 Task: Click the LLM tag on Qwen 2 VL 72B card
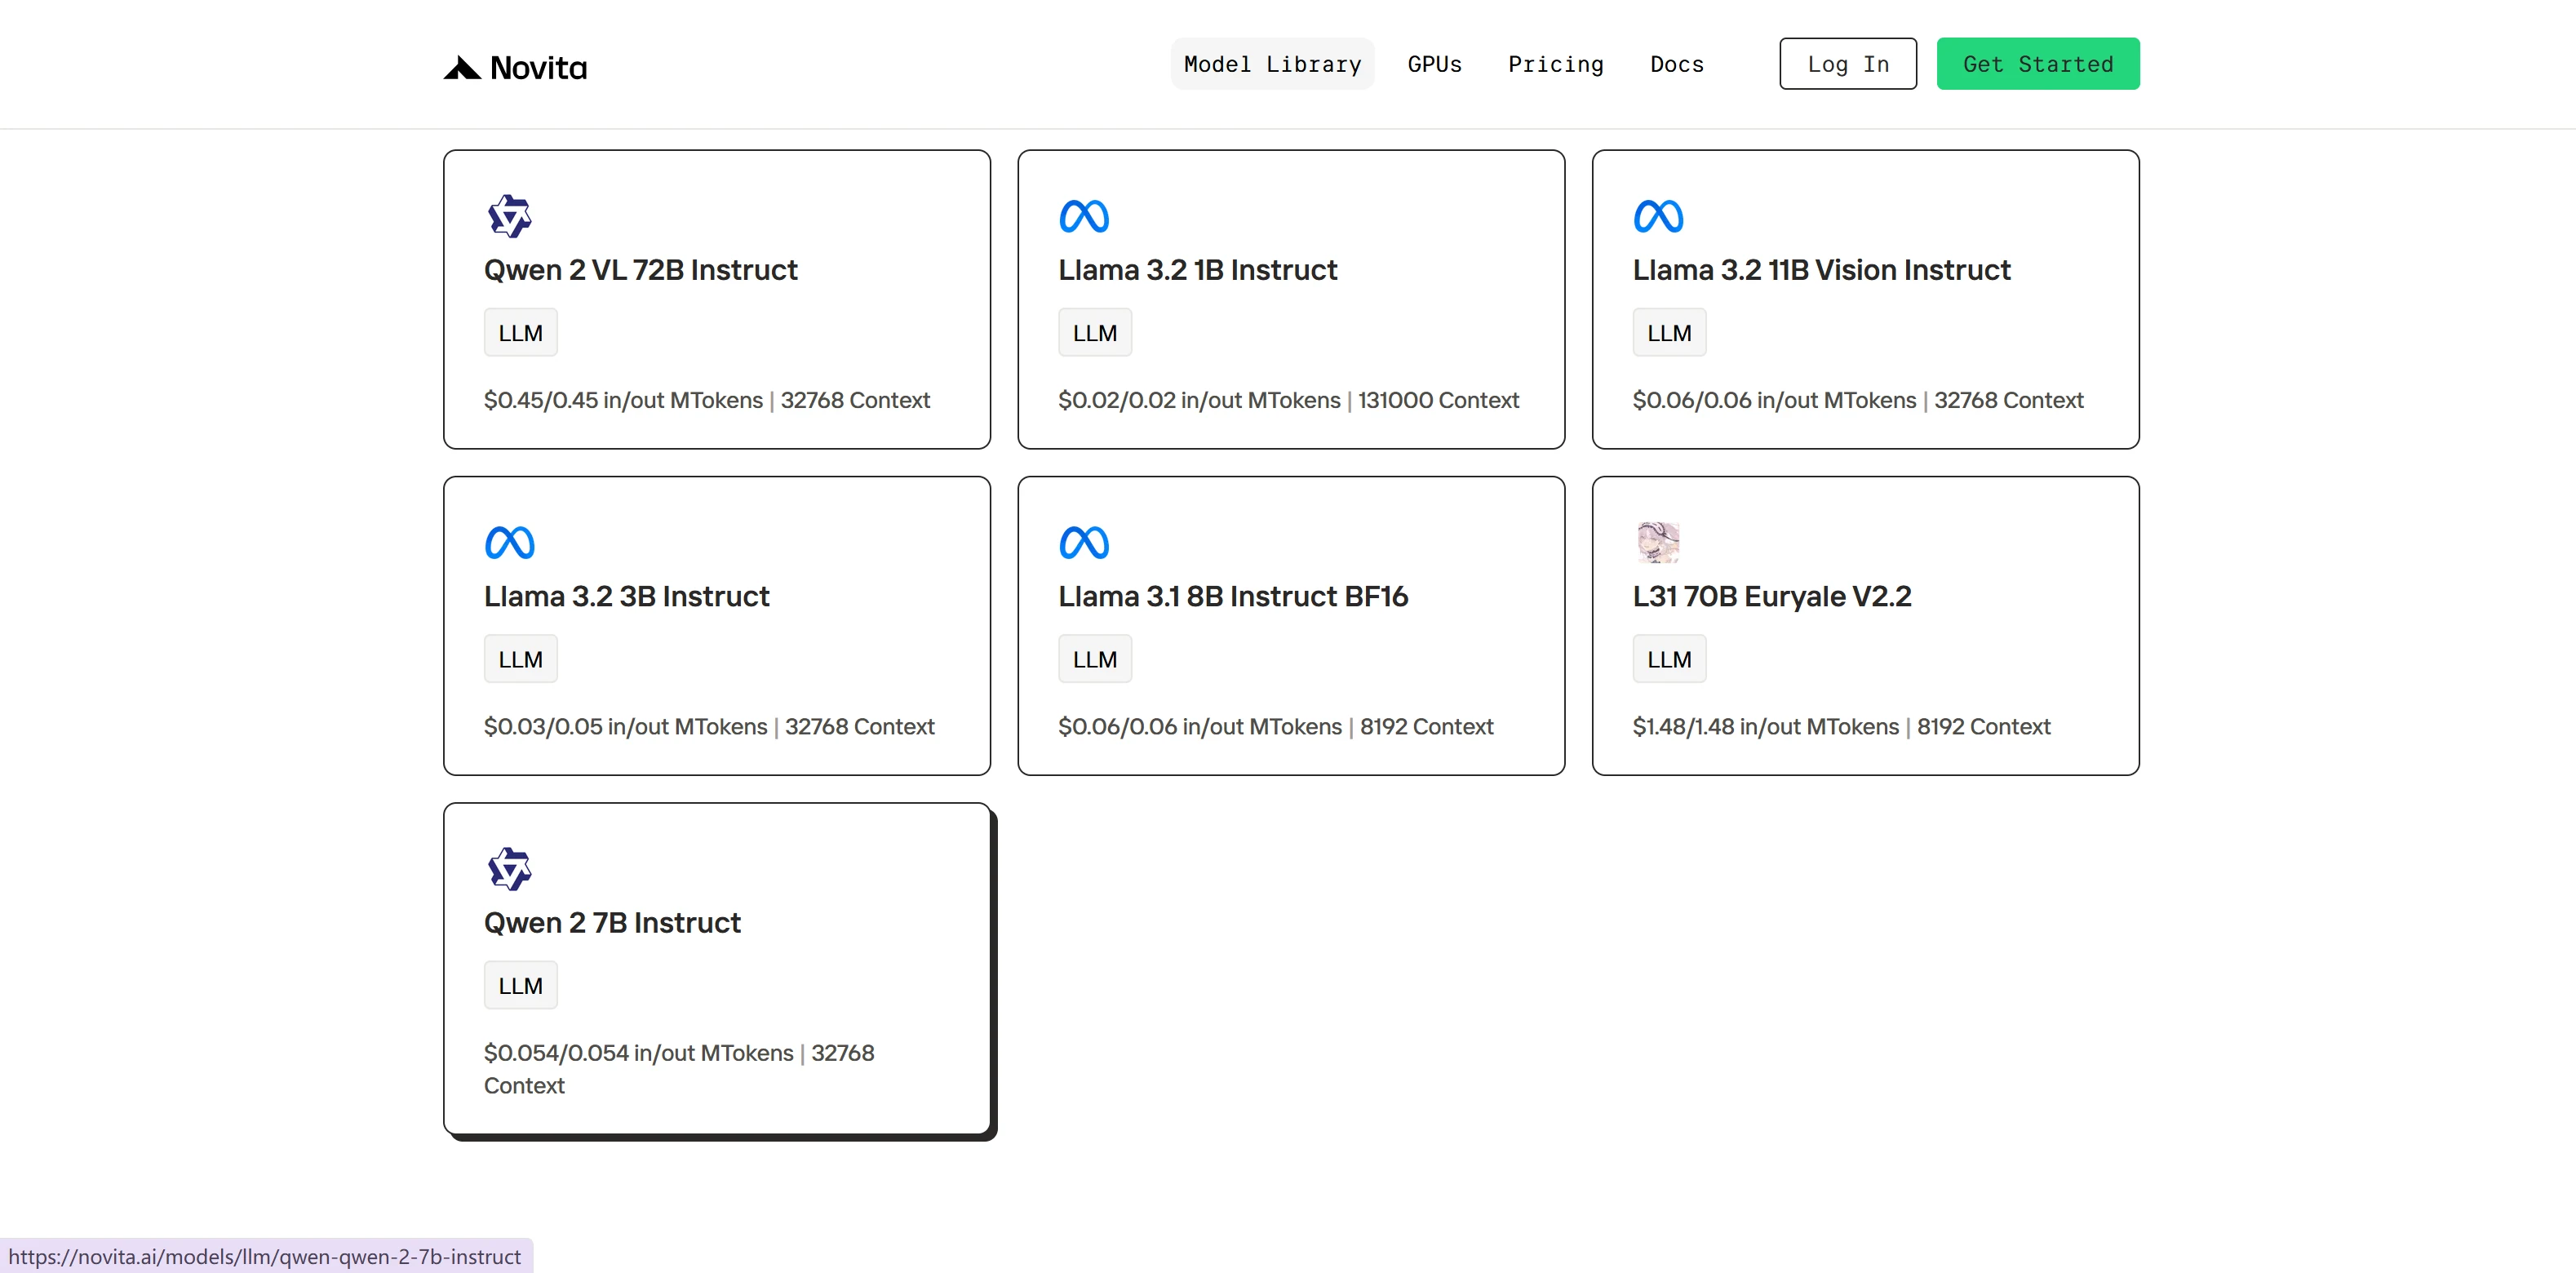(x=520, y=333)
